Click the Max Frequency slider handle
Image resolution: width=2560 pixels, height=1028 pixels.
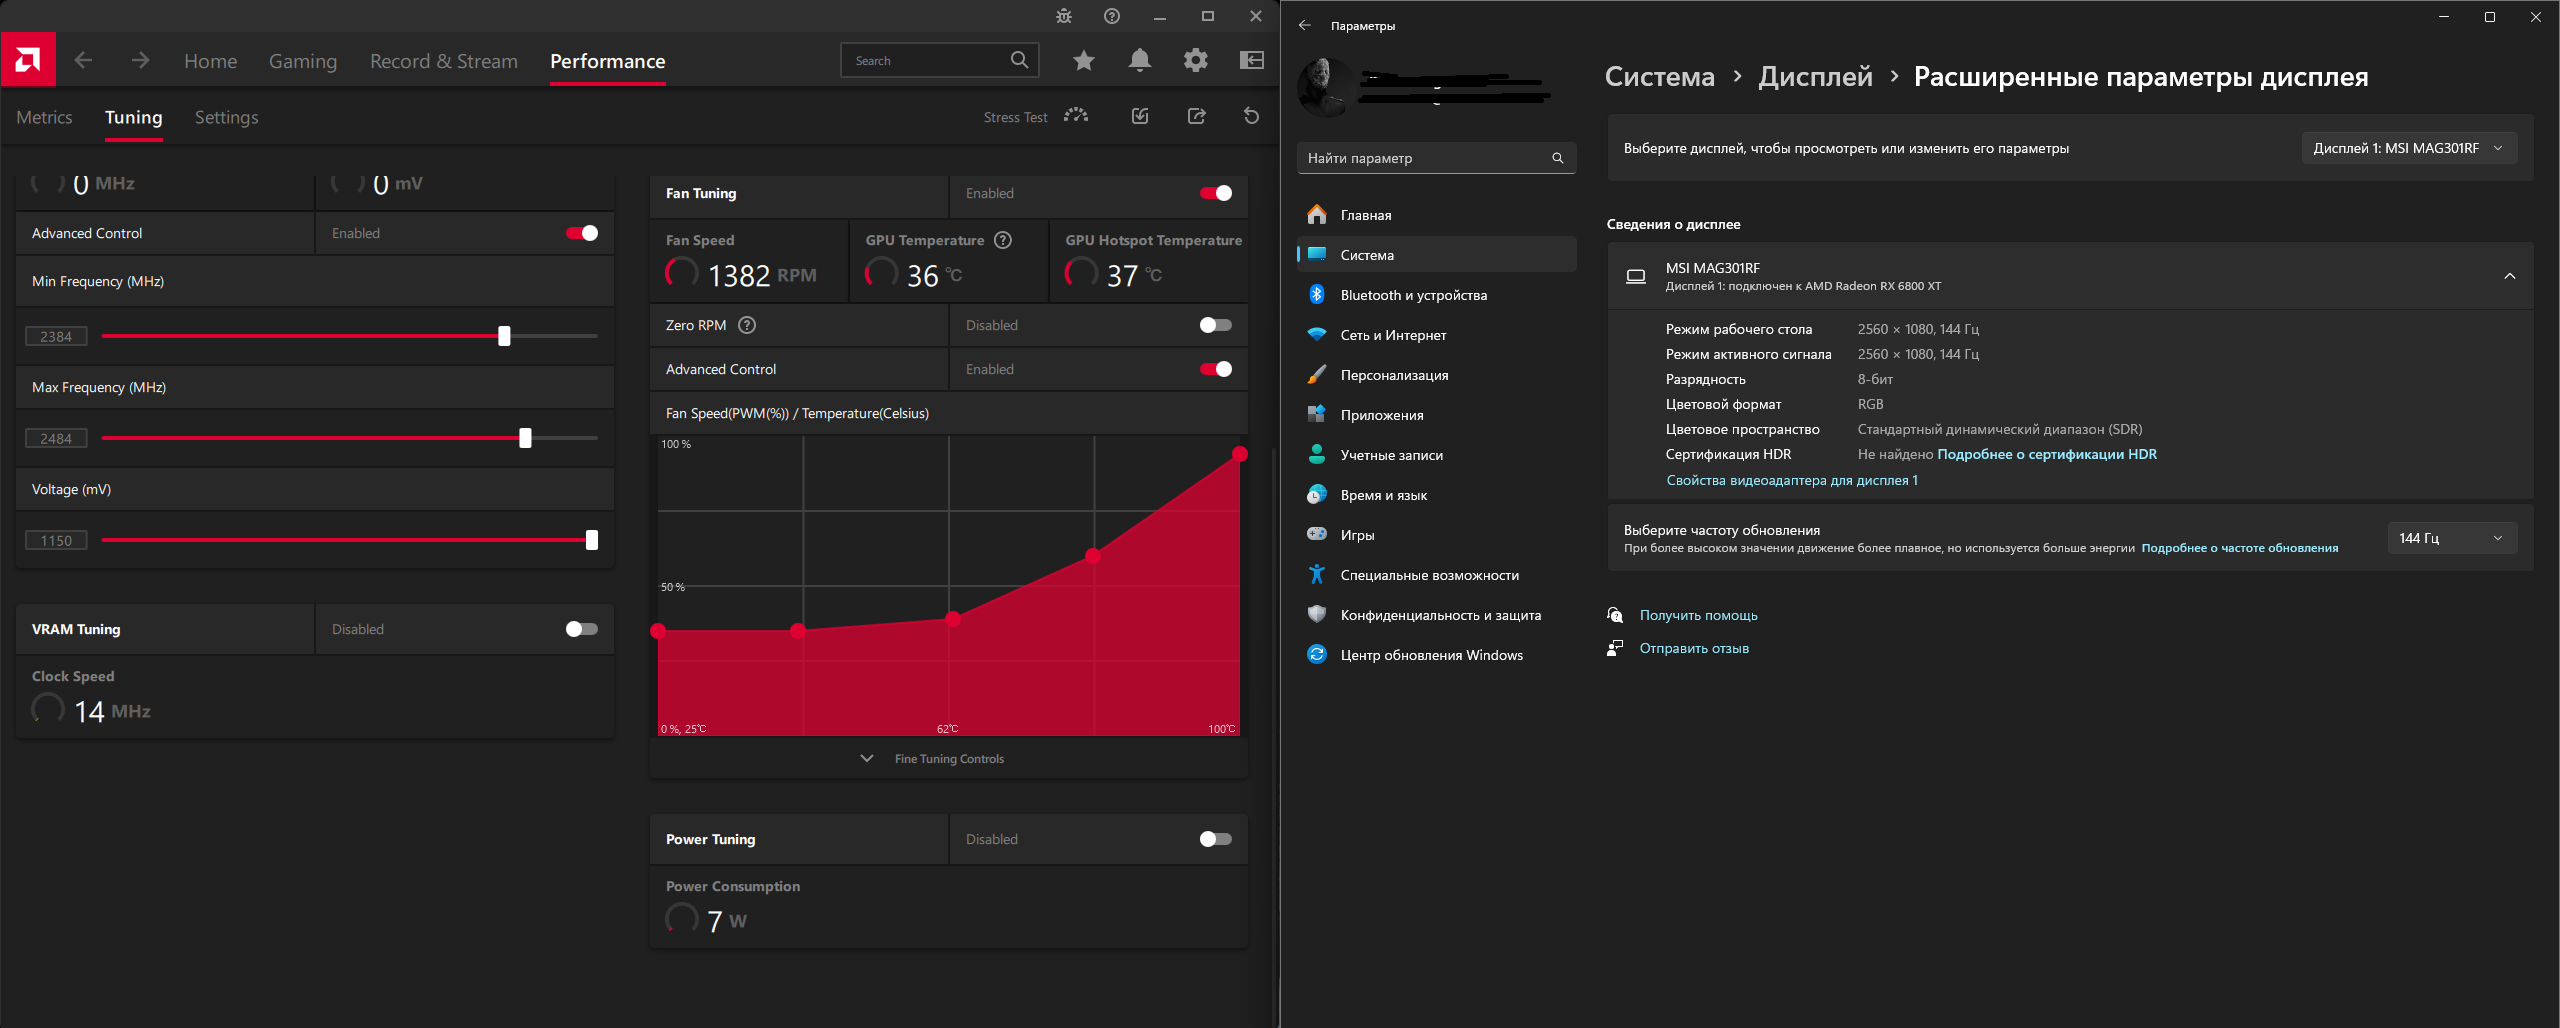click(x=525, y=438)
